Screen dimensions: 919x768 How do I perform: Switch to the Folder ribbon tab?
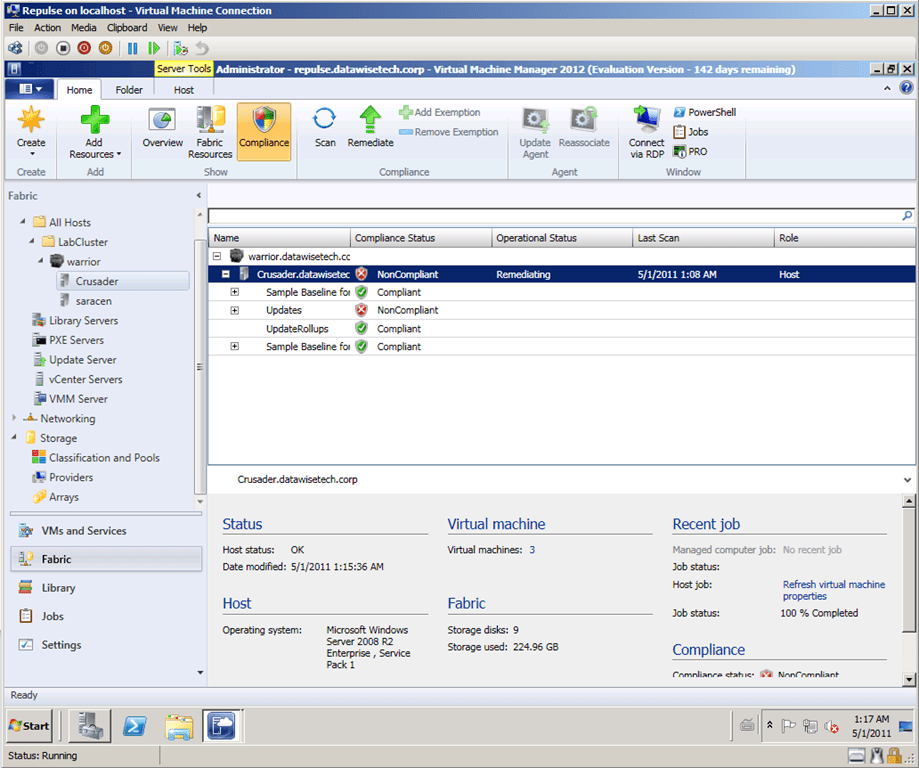click(129, 90)
